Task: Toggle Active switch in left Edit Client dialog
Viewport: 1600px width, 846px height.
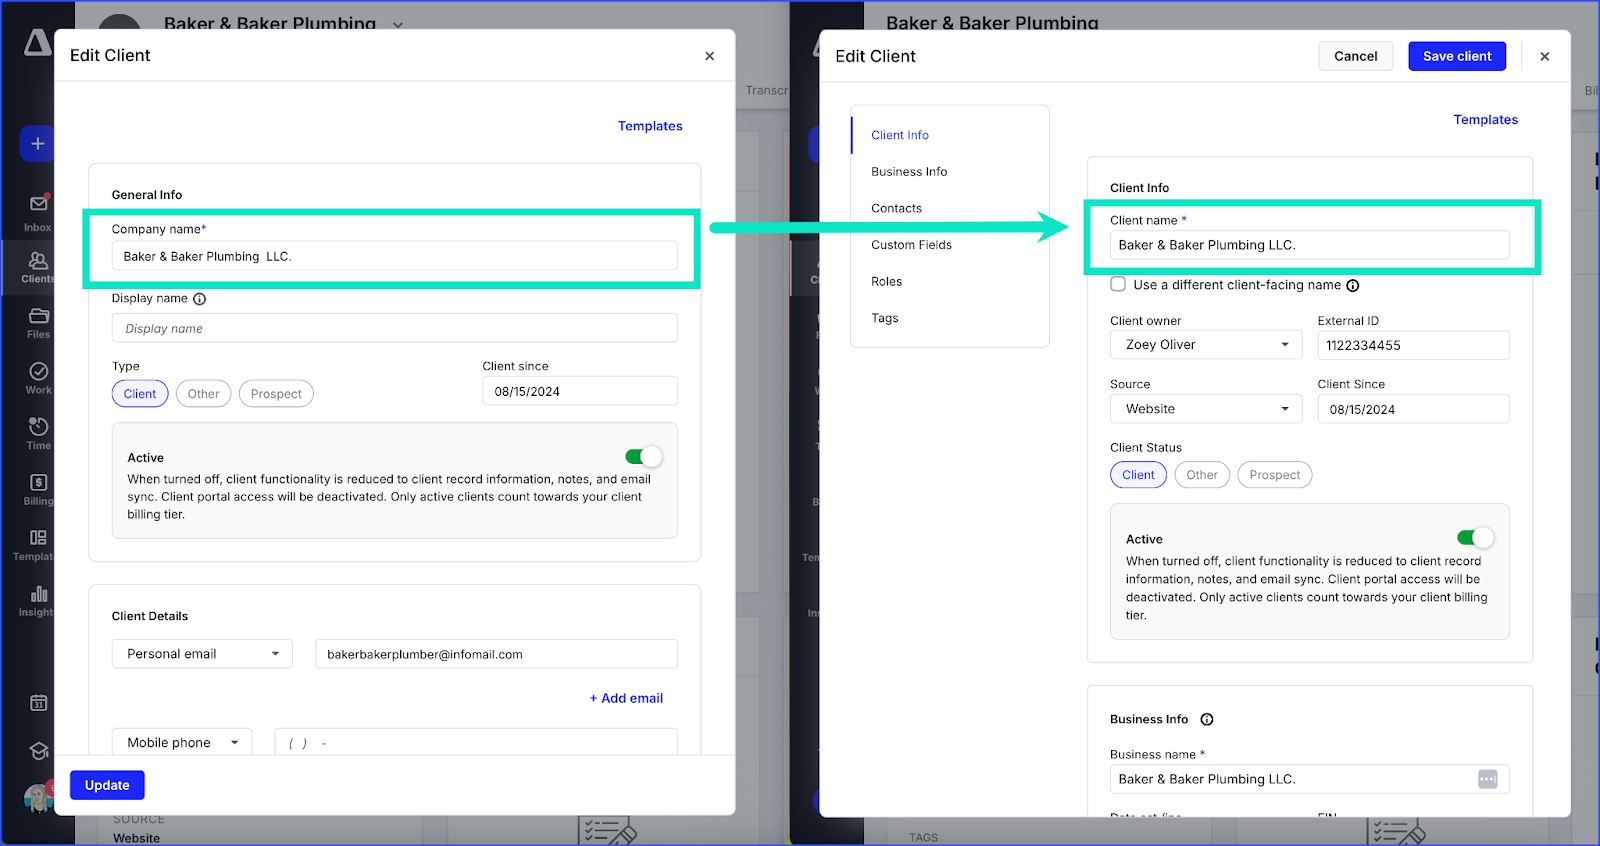Action: point(643,457)
